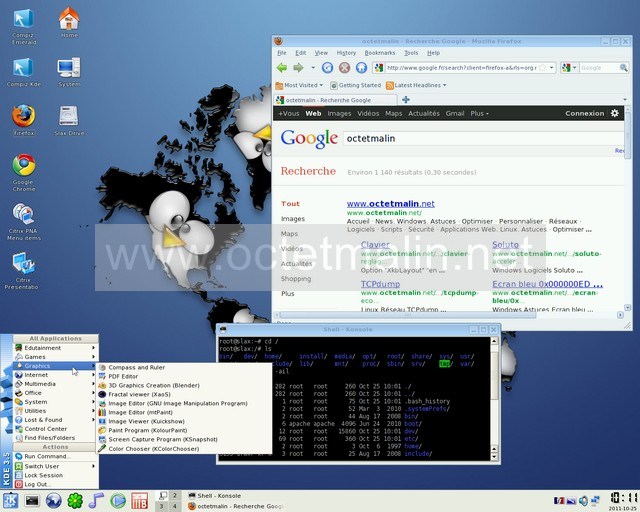Open Firefox's File menu
The width and height of the screenshot is (640, 512).
282,53
